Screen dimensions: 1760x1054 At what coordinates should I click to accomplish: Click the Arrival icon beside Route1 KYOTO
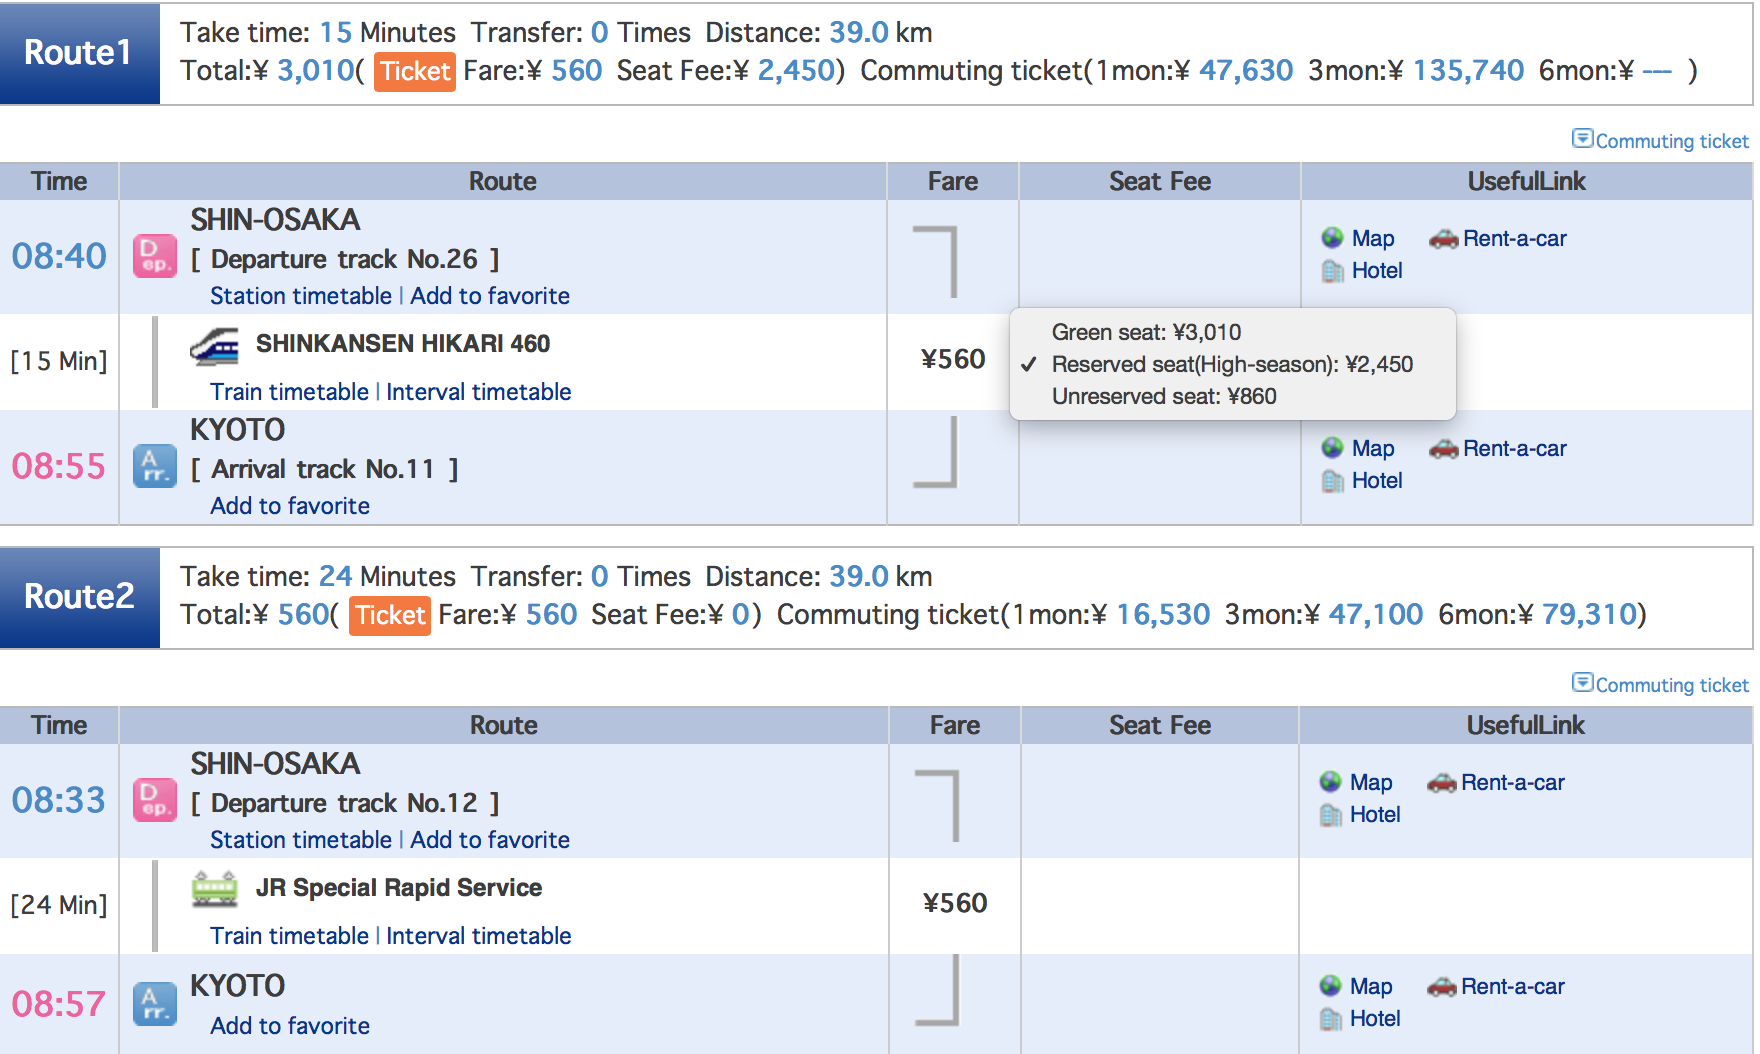coord(155,467)
